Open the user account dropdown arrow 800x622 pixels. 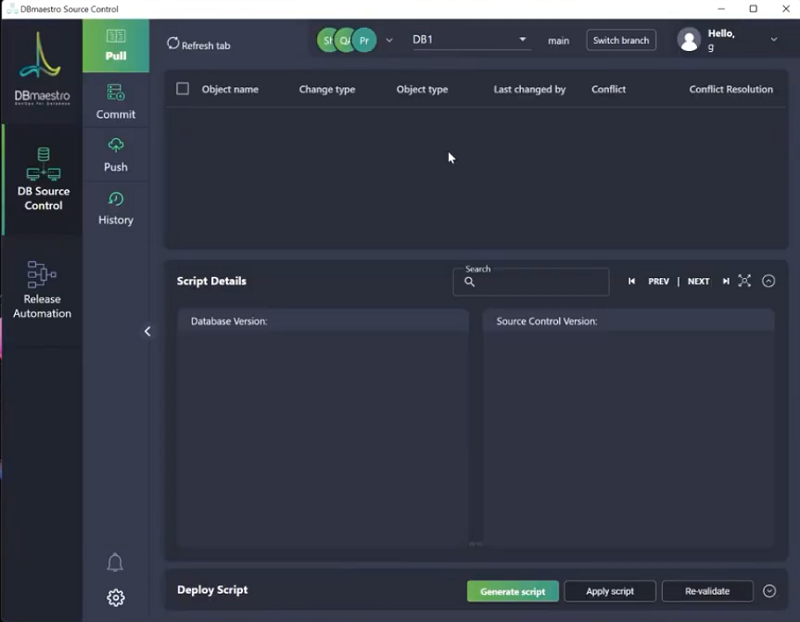[773, 40]
